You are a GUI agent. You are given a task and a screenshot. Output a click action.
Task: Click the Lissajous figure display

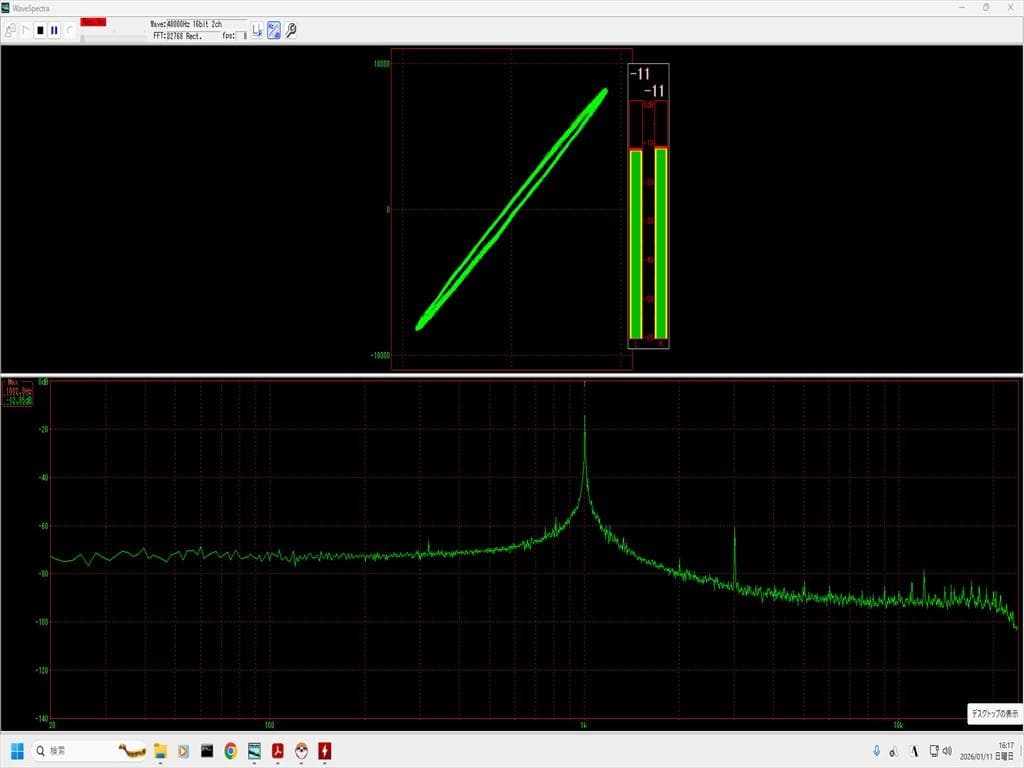(511, 209)
